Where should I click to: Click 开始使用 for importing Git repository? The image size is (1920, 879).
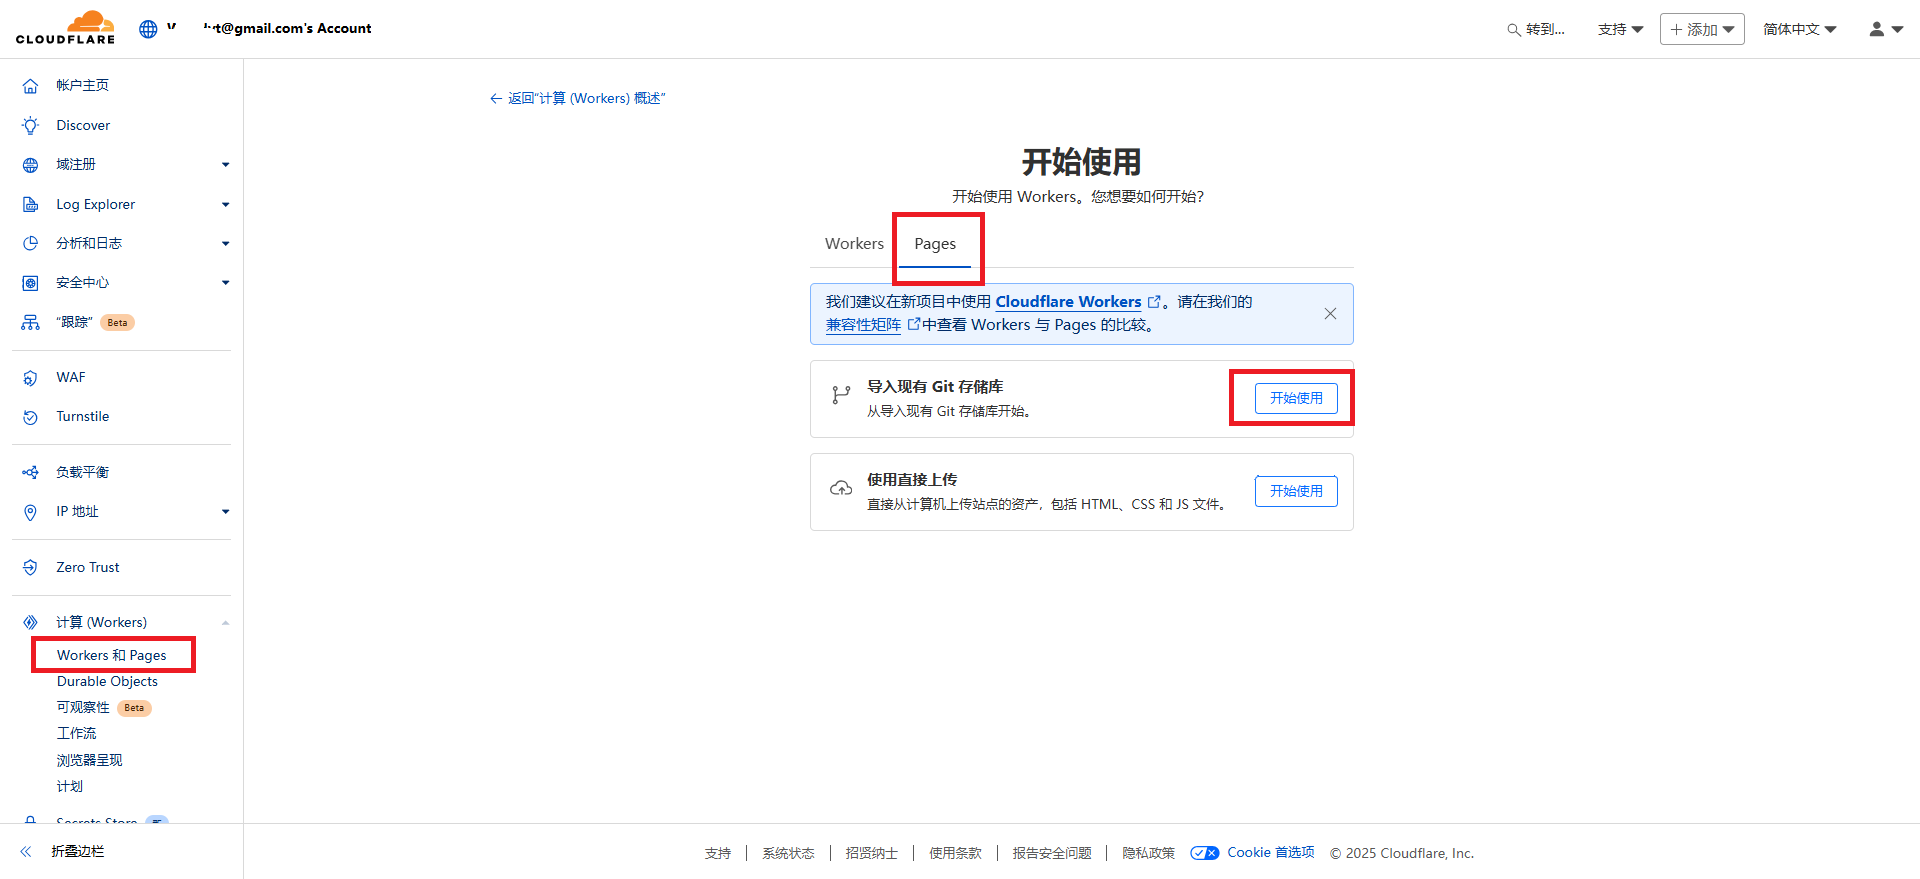(x=1296, y=398)
